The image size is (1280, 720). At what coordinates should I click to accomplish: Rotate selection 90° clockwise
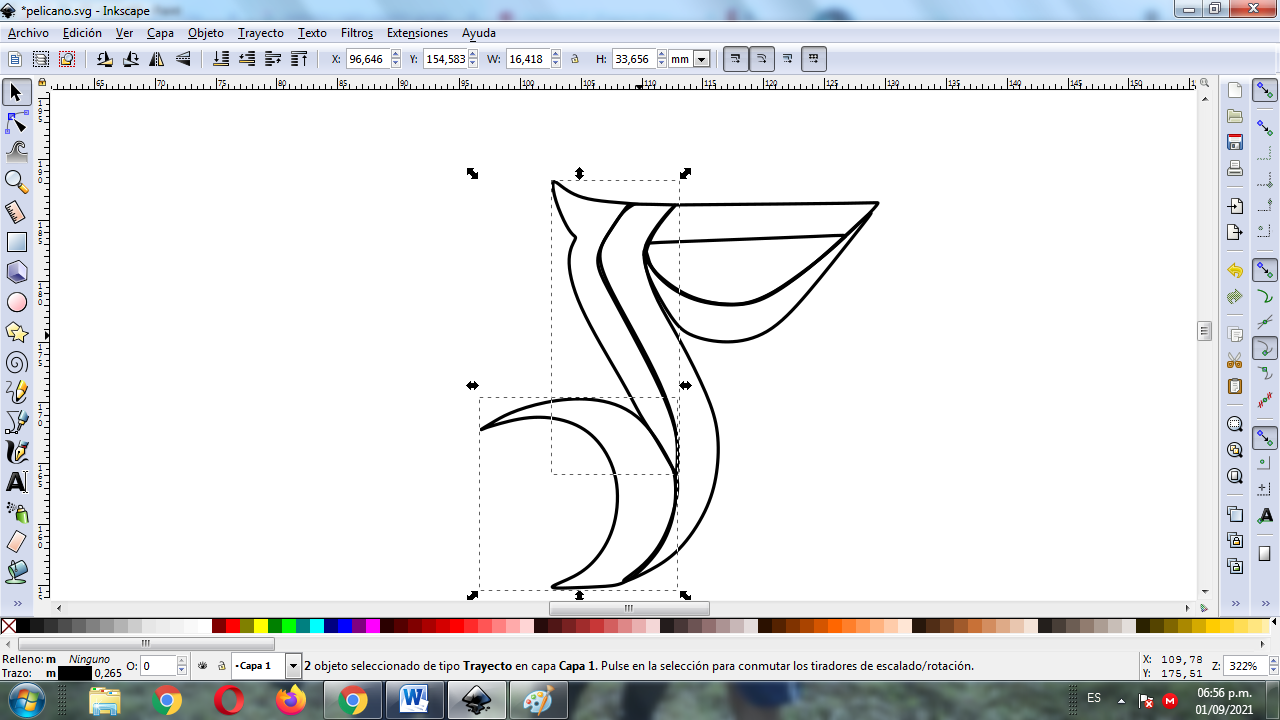pyautogui.click(x=130, y=59)
